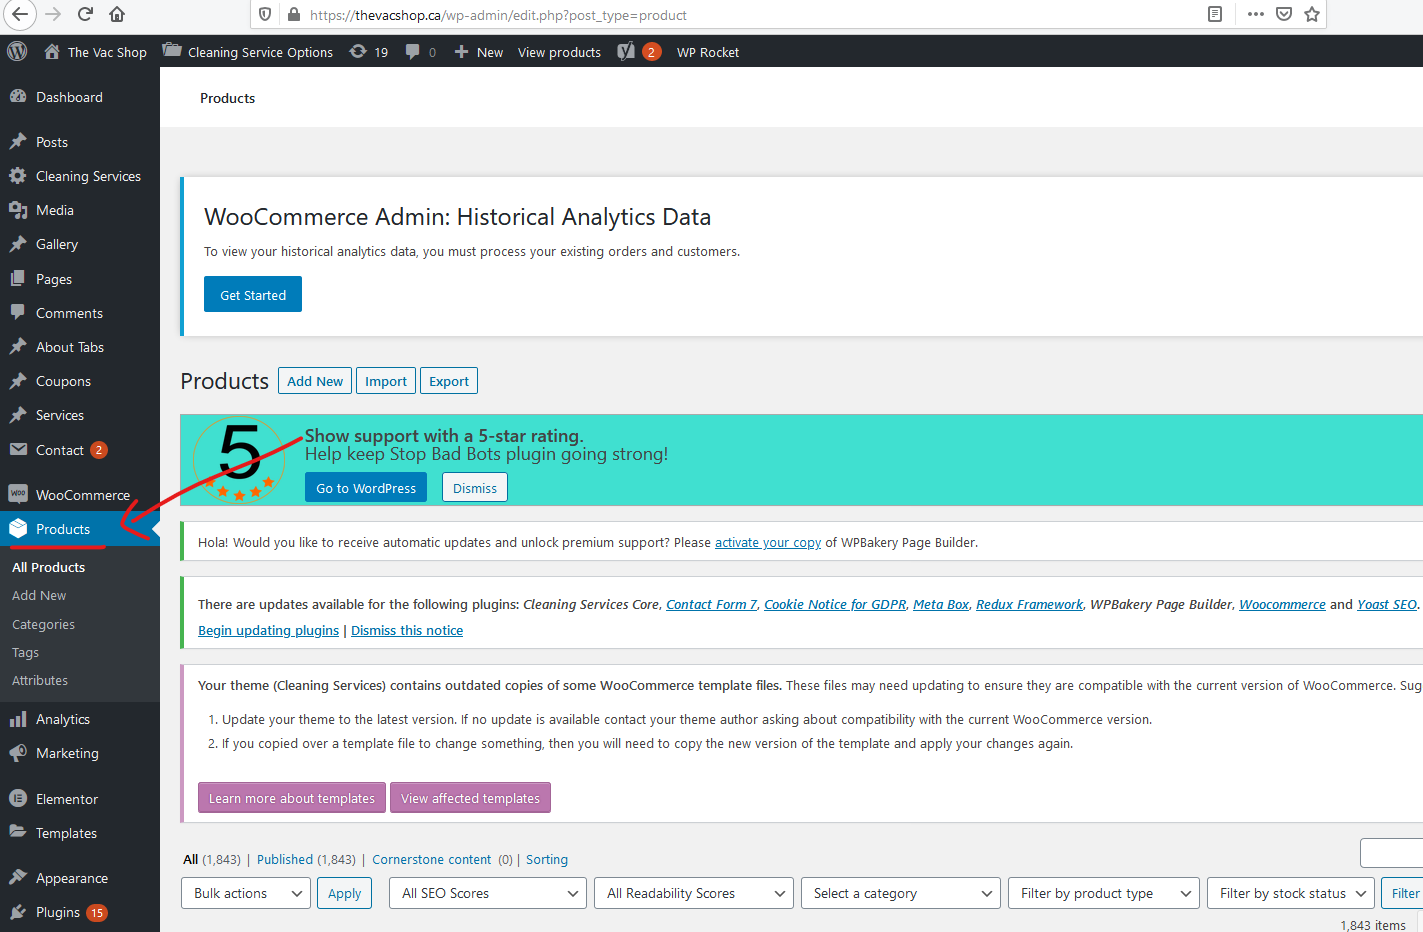1423x932 pixels.
Task: Reload the page with refresh icon
Action: point(85,14)
